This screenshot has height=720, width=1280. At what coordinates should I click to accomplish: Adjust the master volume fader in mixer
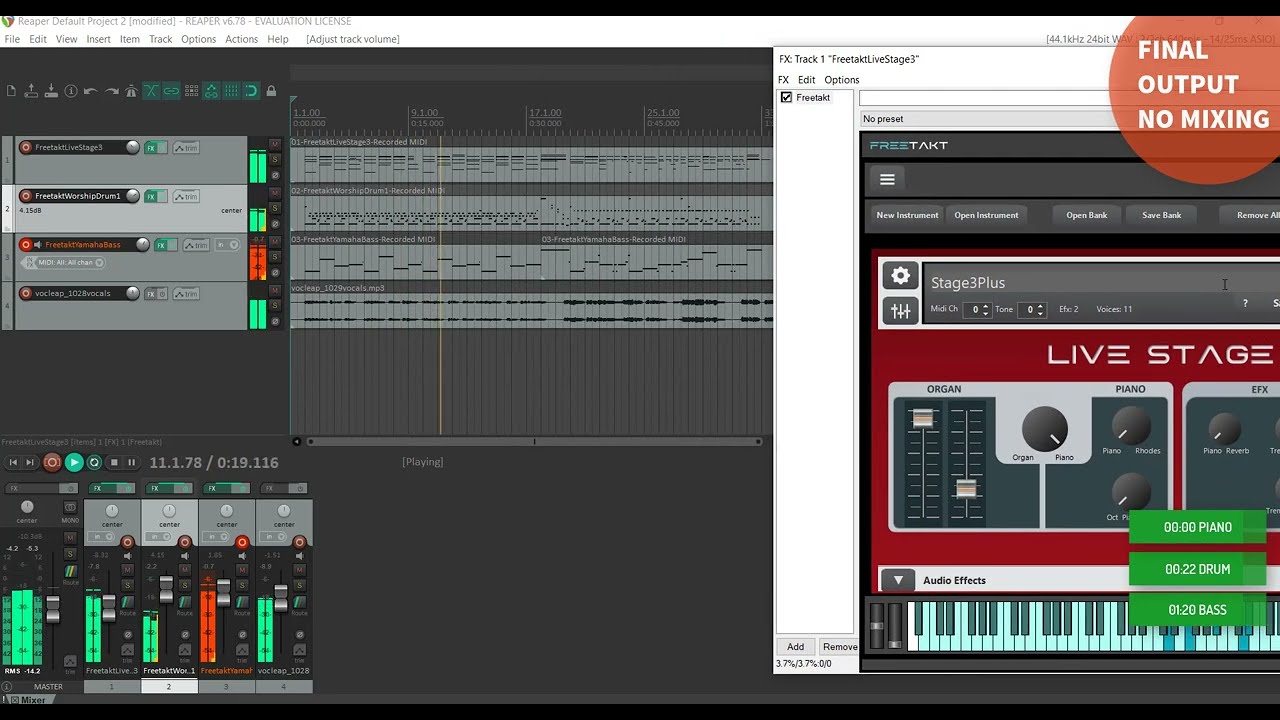tap(53, 609)
